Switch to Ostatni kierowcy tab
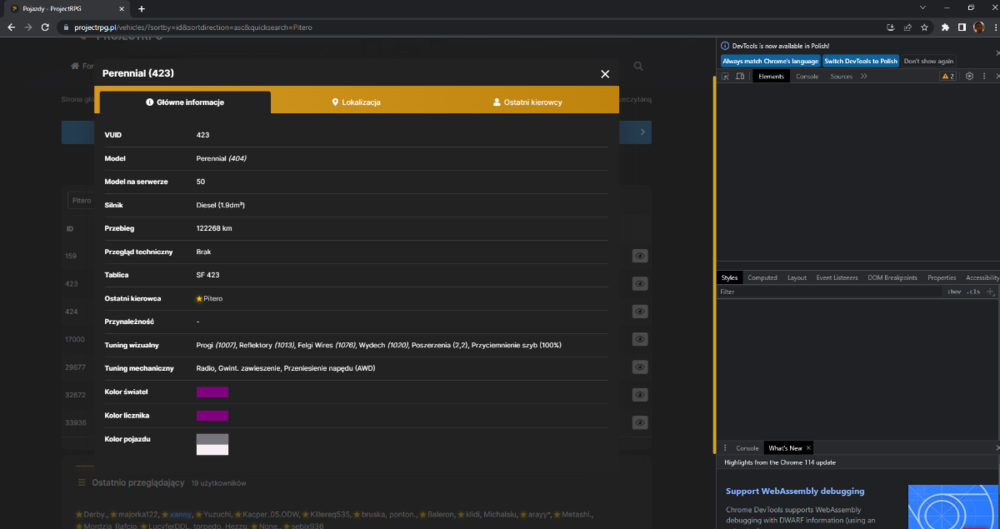1000x529 pixels. pos(528,102)
